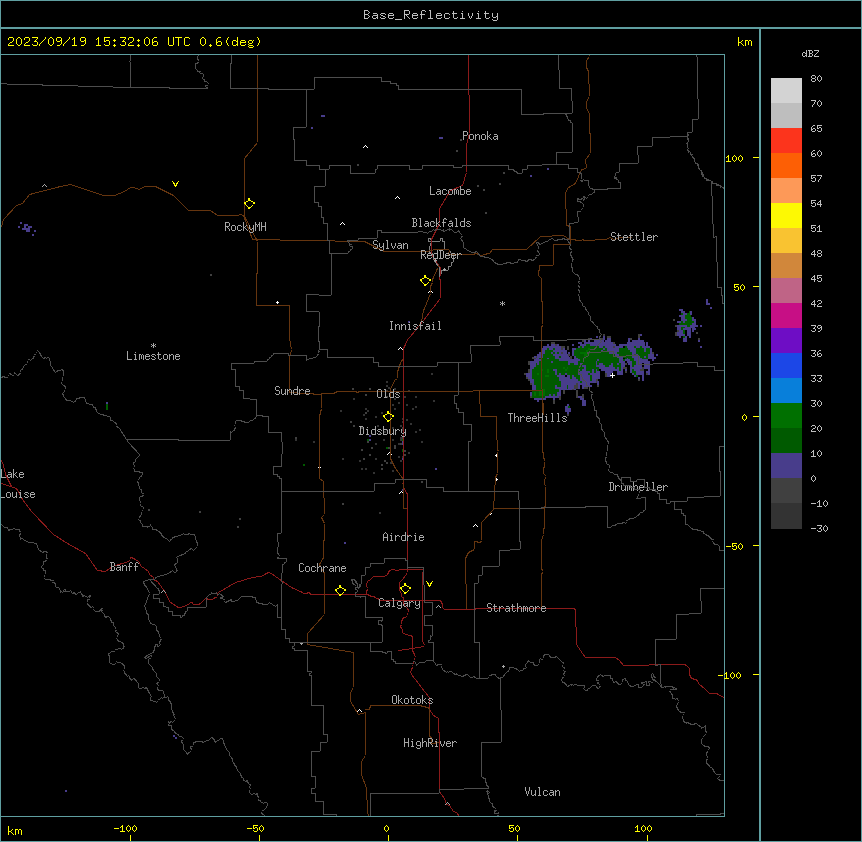
Task: Click the yellow station marker above Calgary label
Action: coord(405,589)
